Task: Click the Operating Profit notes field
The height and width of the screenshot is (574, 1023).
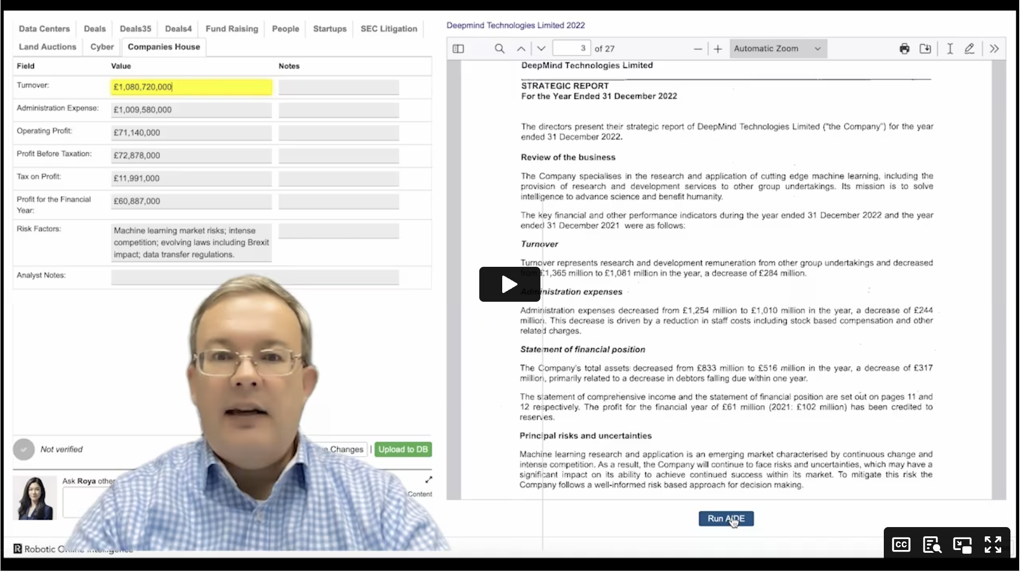Action: coord(340,133)
